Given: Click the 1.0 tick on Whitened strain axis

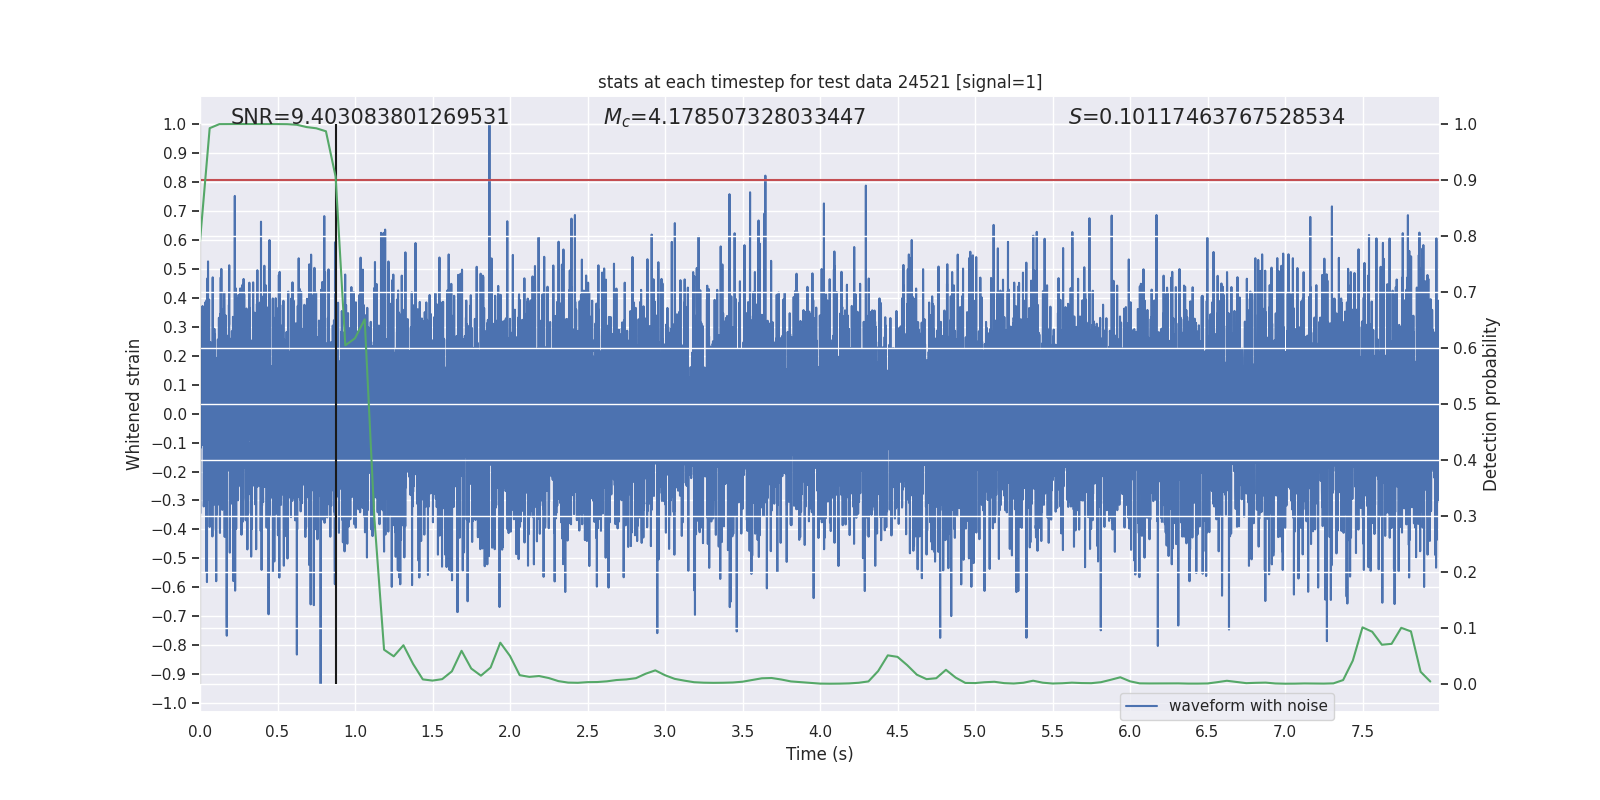Looking at the screenshot, I should coord(174,125).
